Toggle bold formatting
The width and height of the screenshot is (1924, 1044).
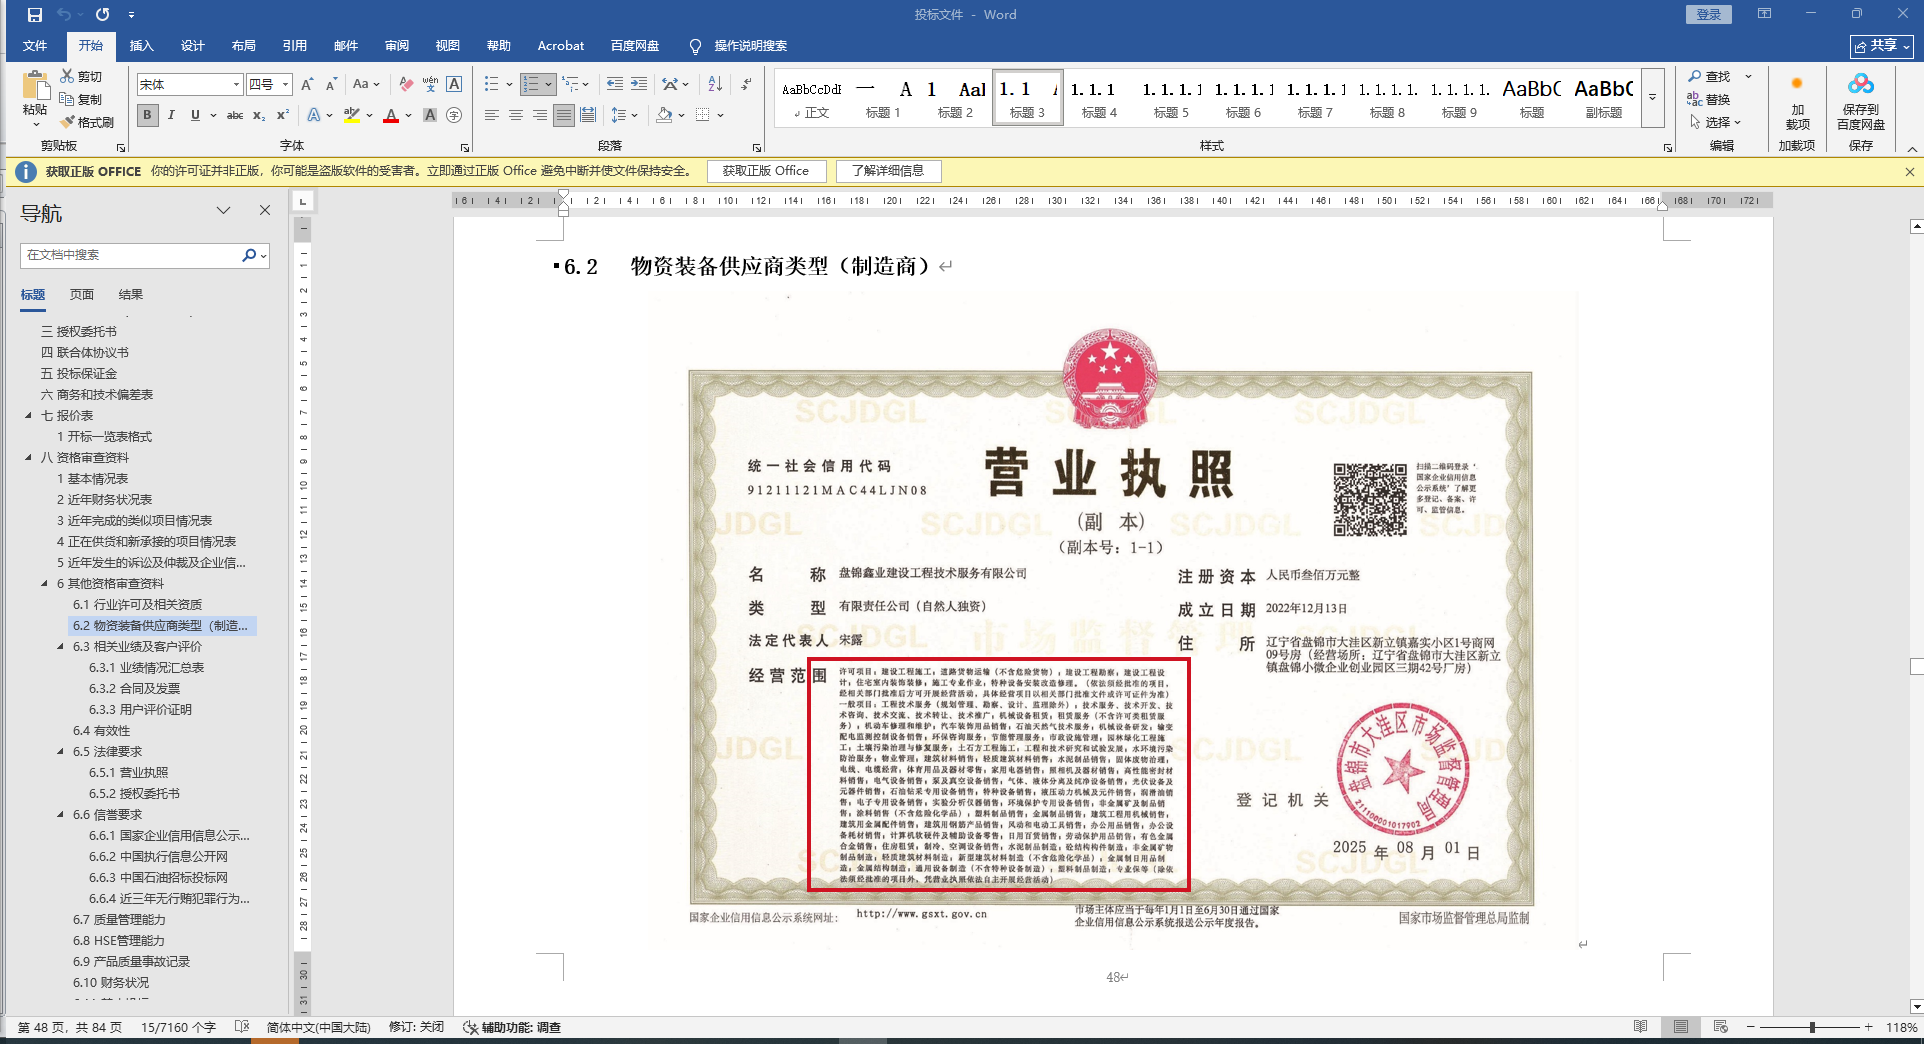coord(147,115)
